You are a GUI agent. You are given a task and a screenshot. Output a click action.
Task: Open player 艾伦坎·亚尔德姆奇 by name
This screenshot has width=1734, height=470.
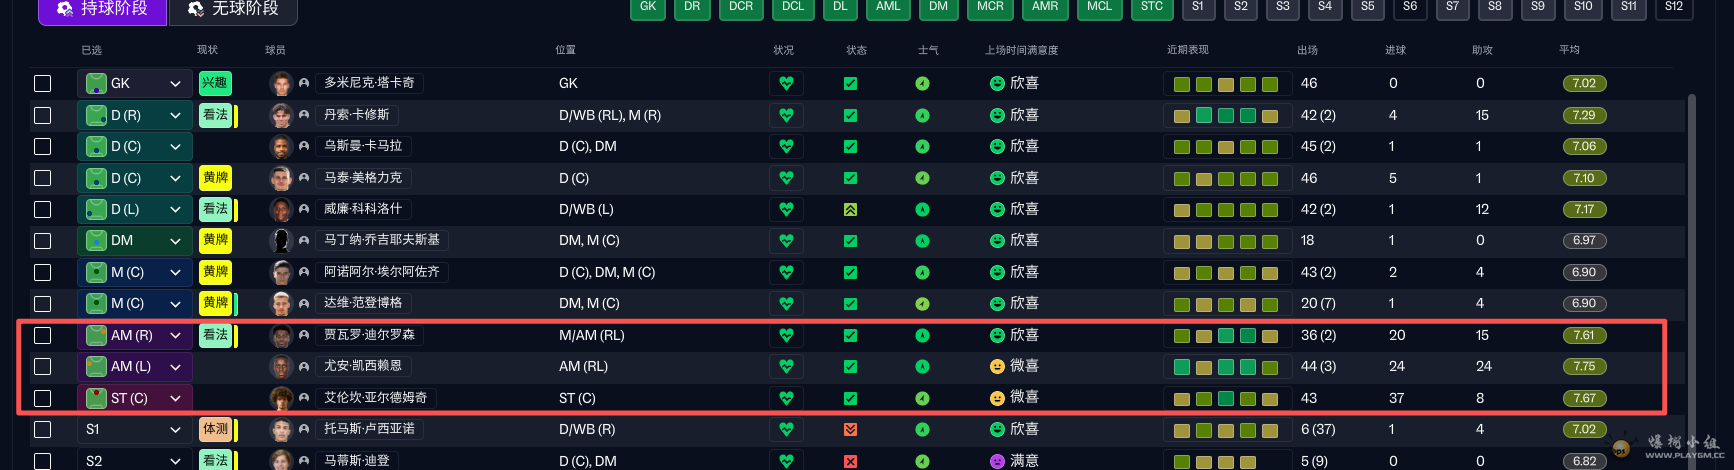tap(375, 398)
